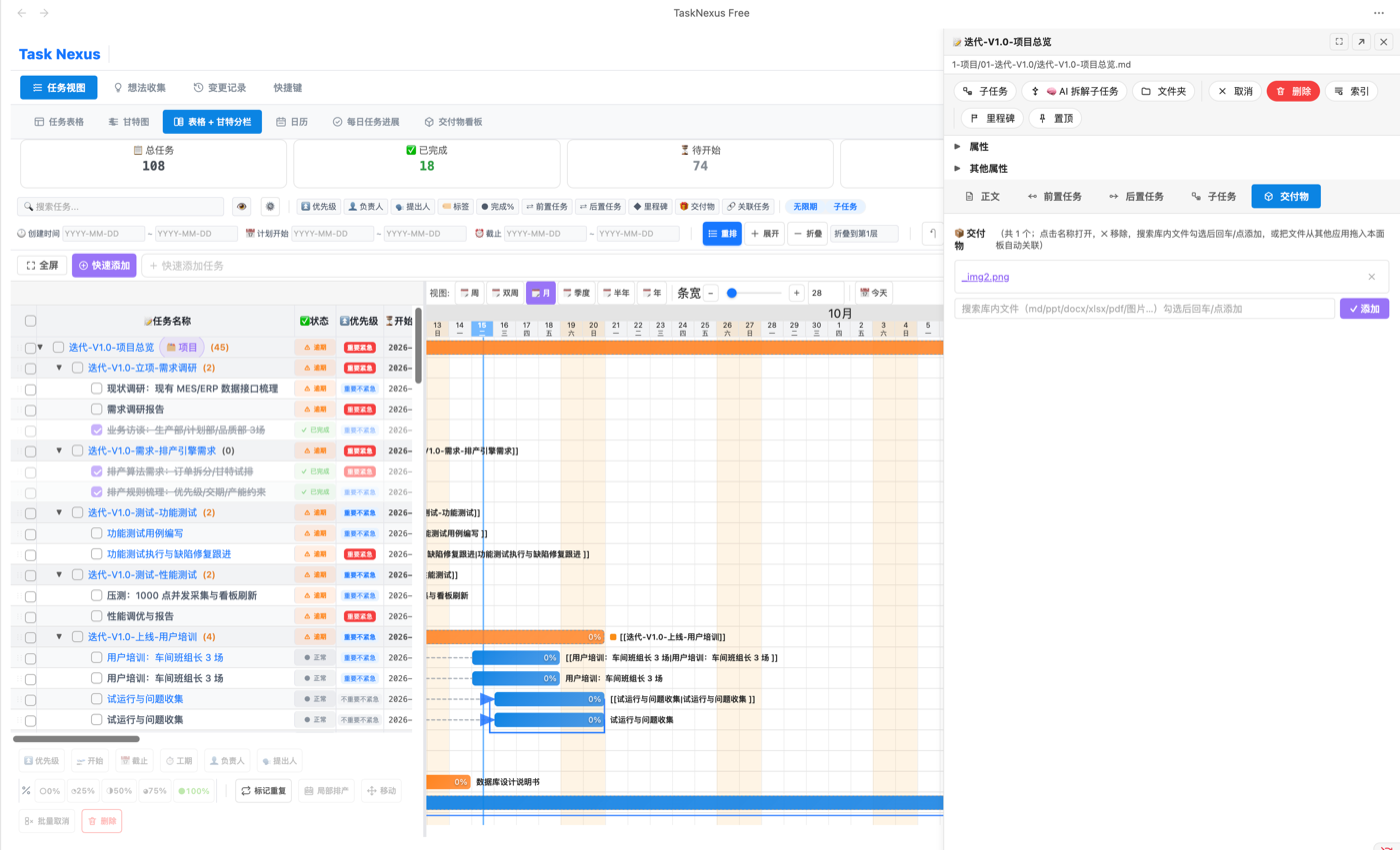This screenshot has height=850, width=1400.
Task: Open the gear settings icon next to search
Action: [270, 207]
